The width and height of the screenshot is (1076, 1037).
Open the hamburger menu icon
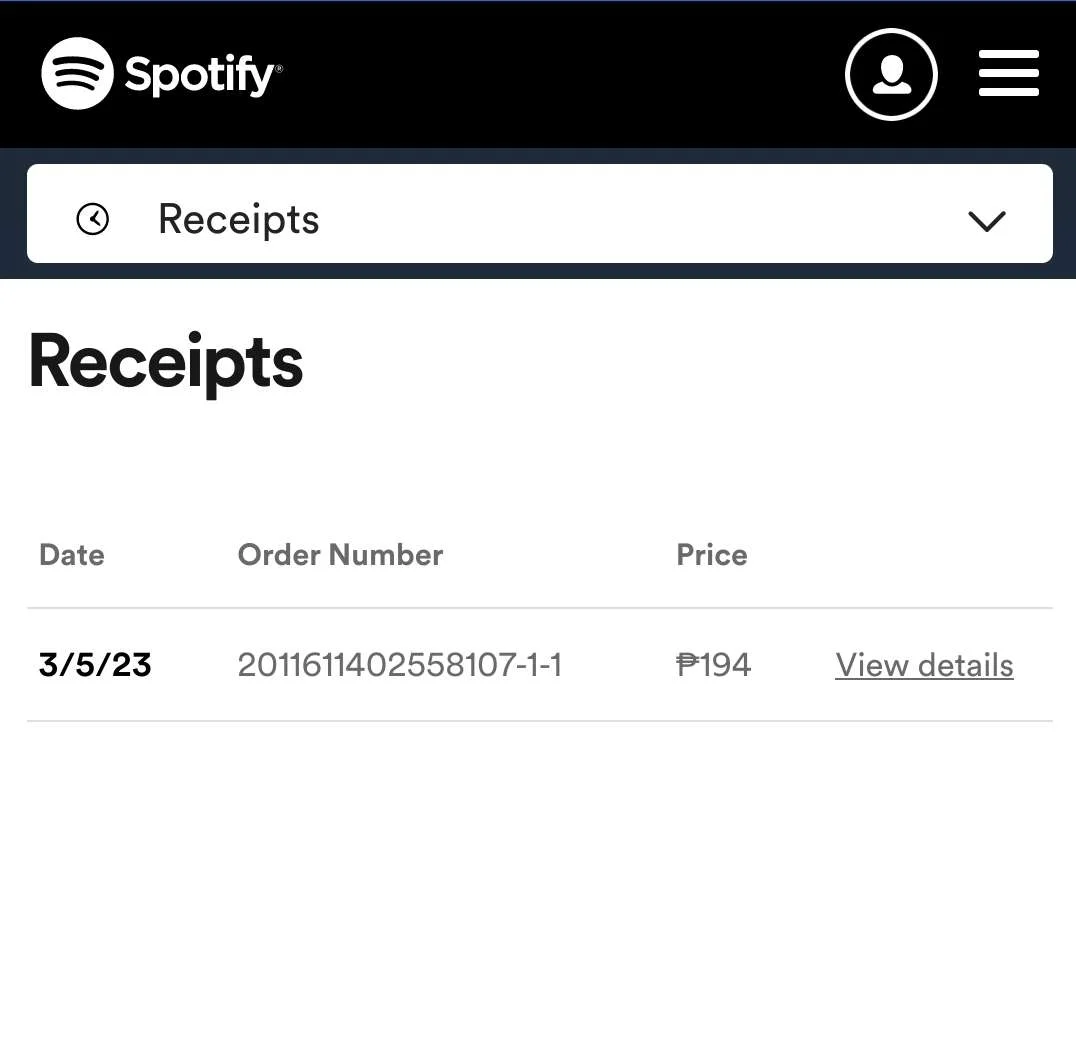point(1008,73)
